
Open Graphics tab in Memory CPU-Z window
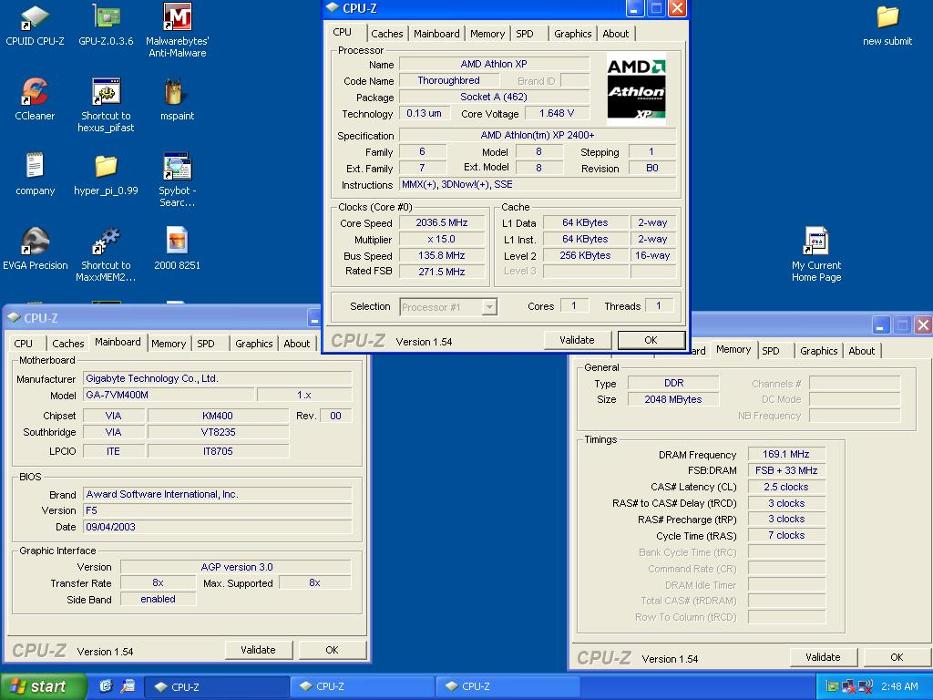coord(819,351)
